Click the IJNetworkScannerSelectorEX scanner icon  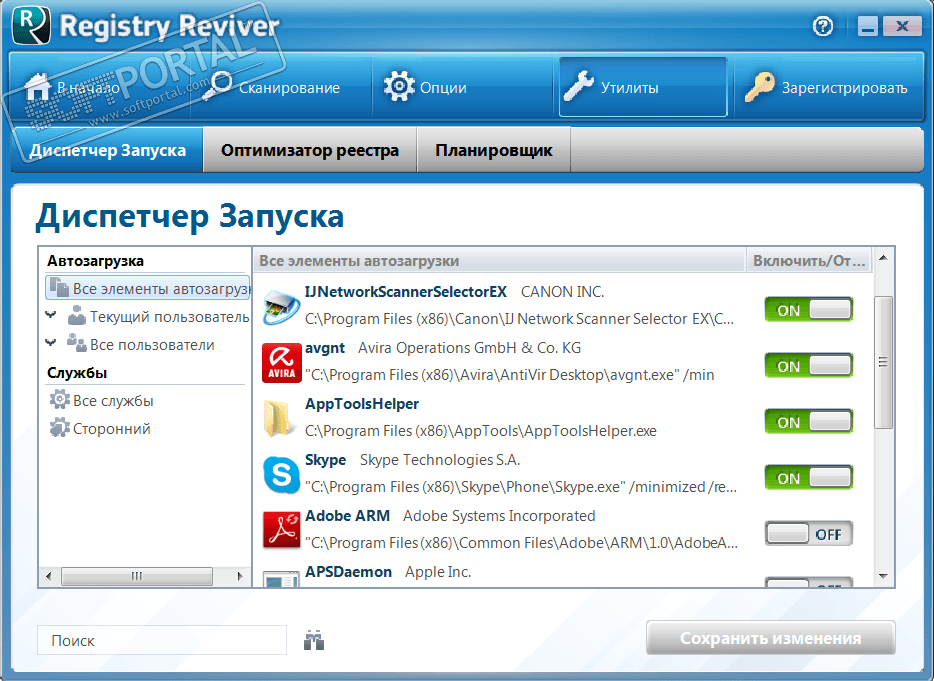click(x=281, y=307)
